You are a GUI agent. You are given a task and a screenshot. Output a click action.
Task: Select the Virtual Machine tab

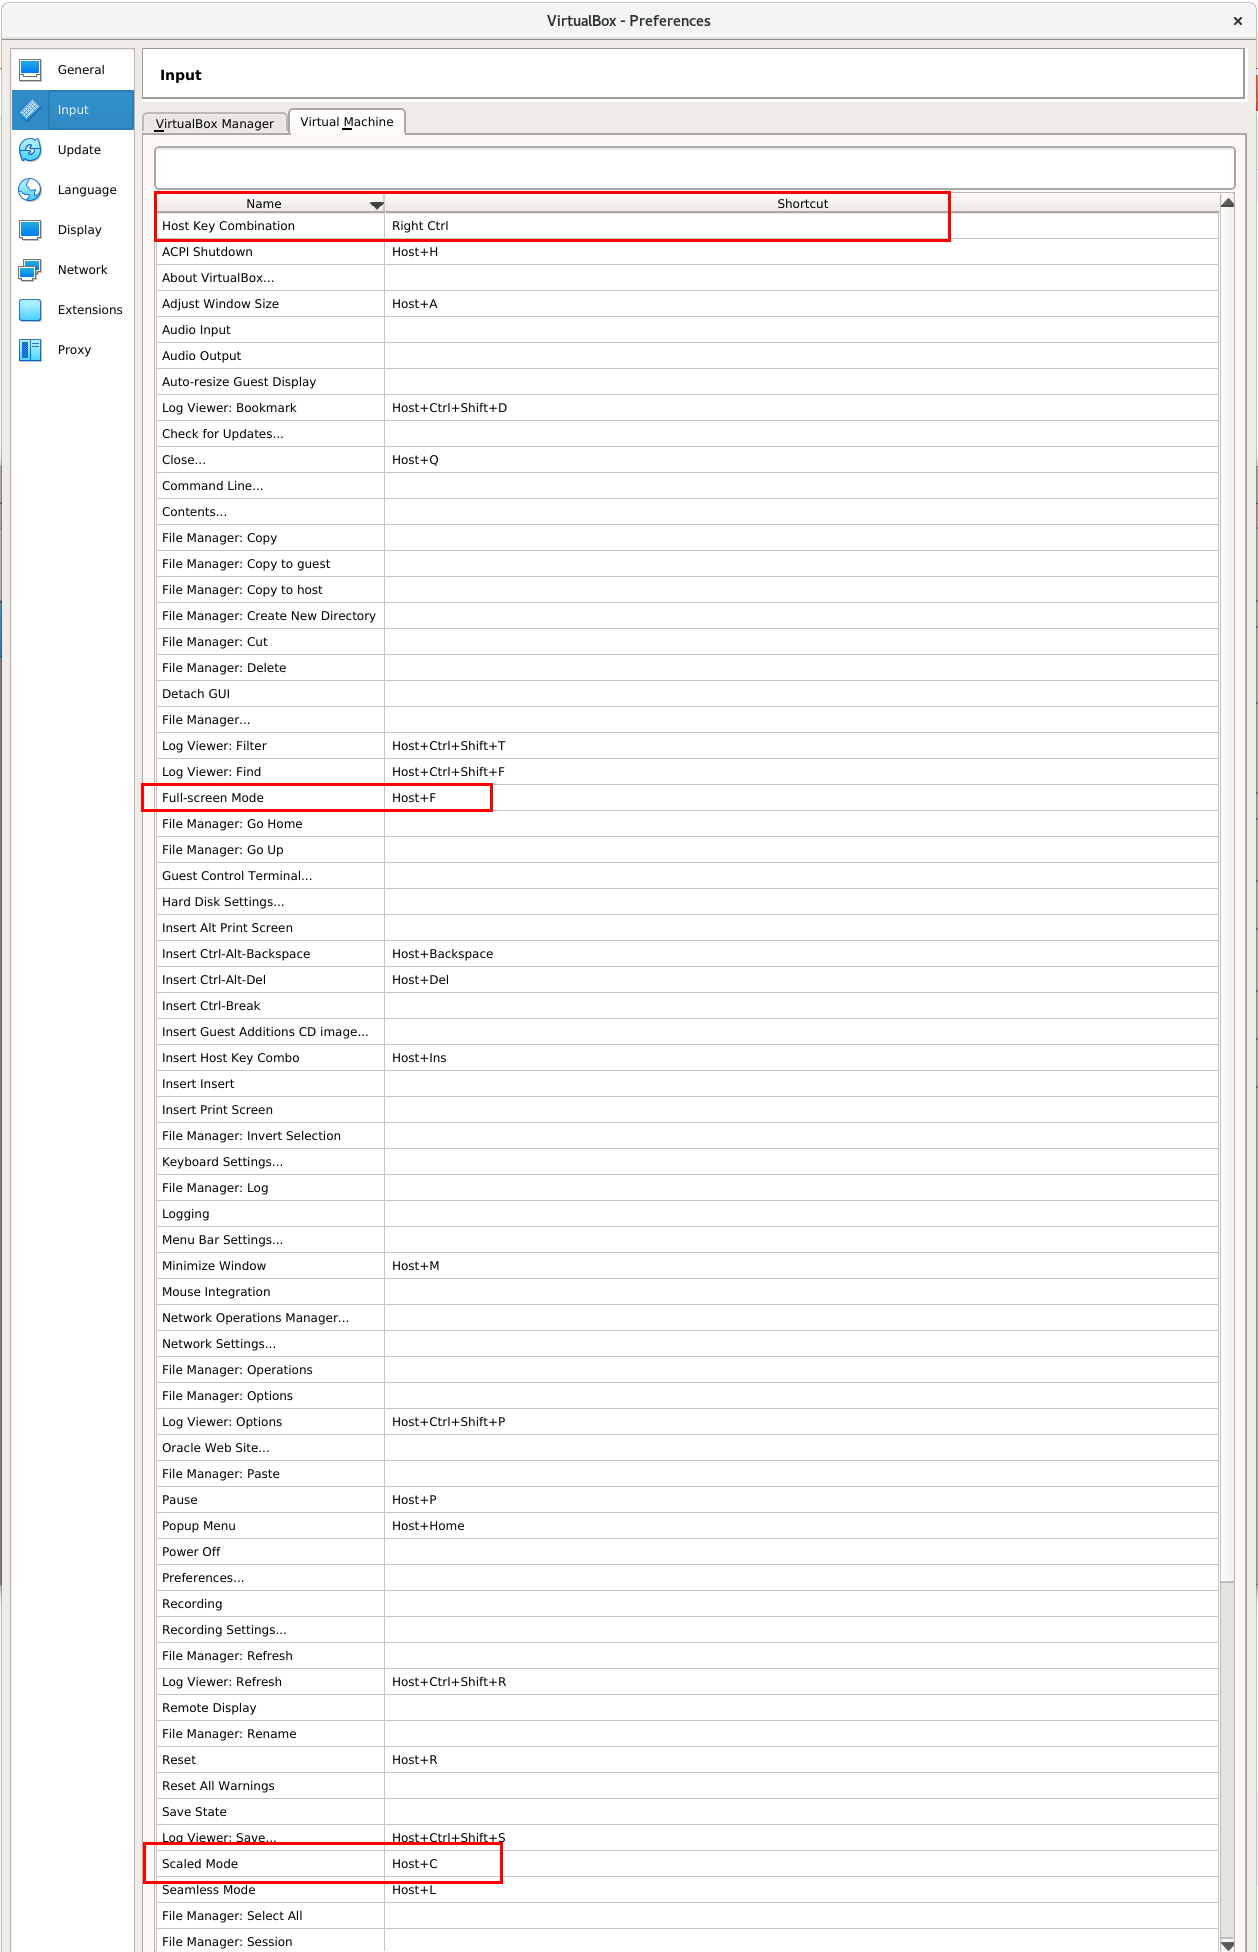coord(347,121)
